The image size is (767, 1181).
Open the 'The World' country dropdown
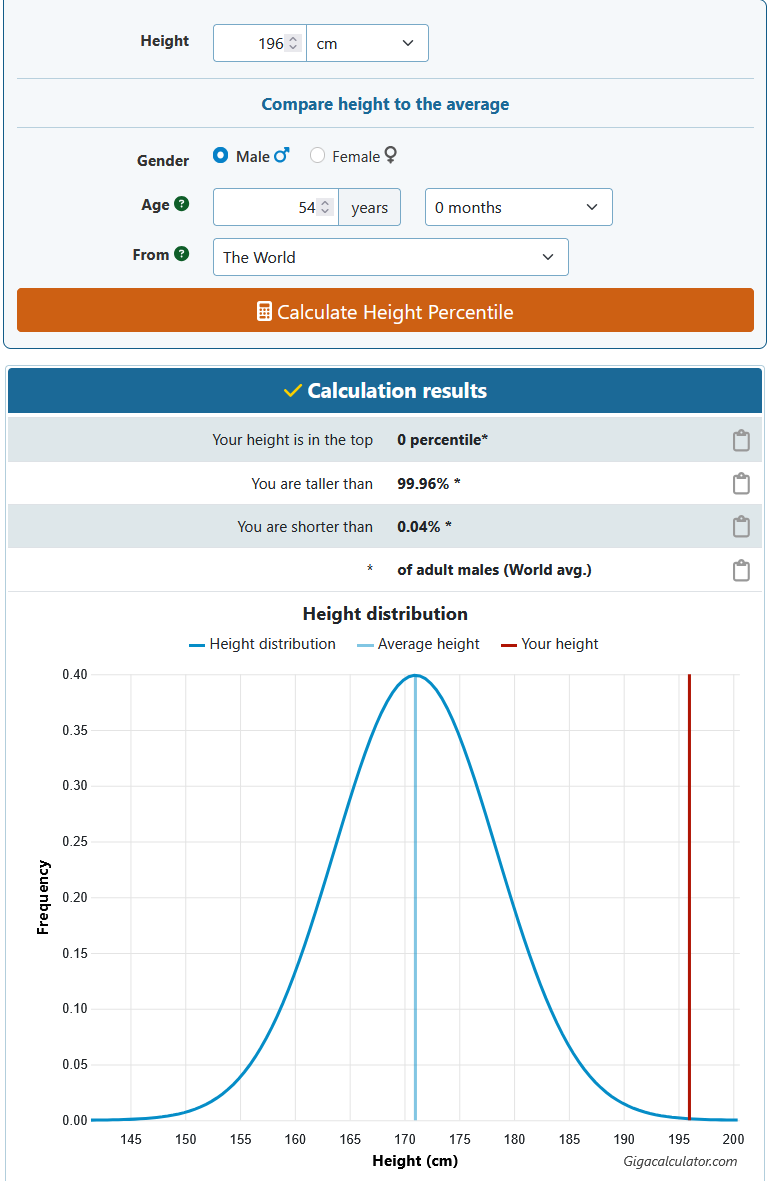390,258
